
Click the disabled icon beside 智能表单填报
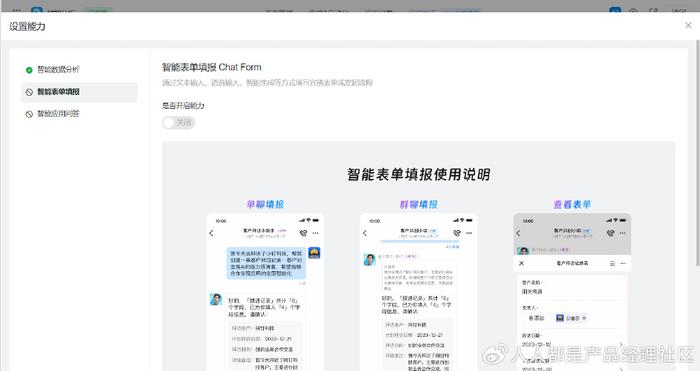click(29, 92)
